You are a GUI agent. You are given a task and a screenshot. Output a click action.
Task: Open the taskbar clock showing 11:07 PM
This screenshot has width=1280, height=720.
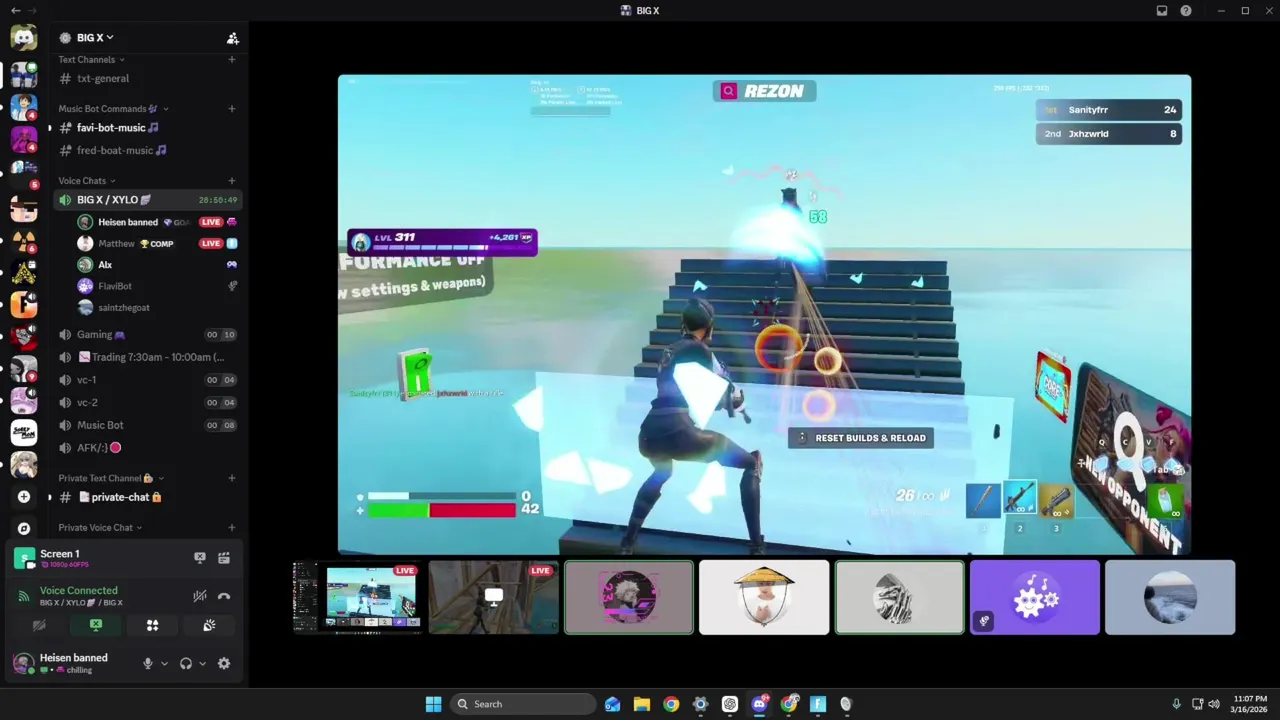click(1250, 704)
